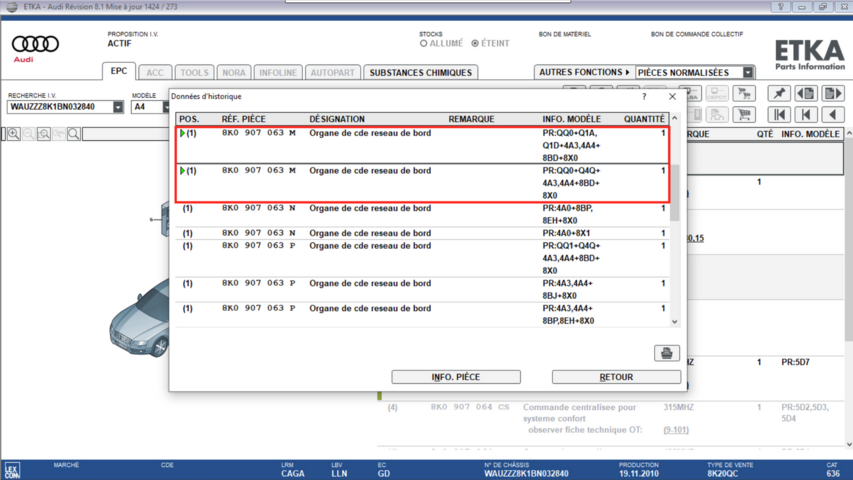Select the 063 P PR:QQ1+Q4Q row
Image resolution: width=853 pixels, height=480 pixels.
click(422, 258)
